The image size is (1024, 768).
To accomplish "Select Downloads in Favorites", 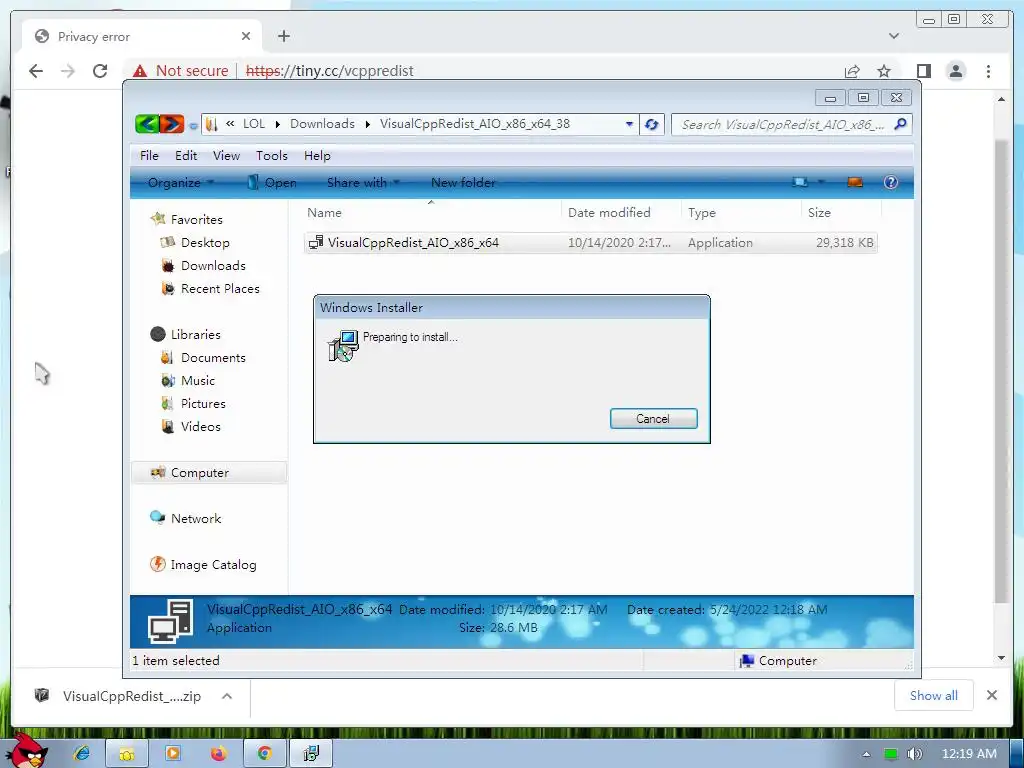I will click(213, 266).
